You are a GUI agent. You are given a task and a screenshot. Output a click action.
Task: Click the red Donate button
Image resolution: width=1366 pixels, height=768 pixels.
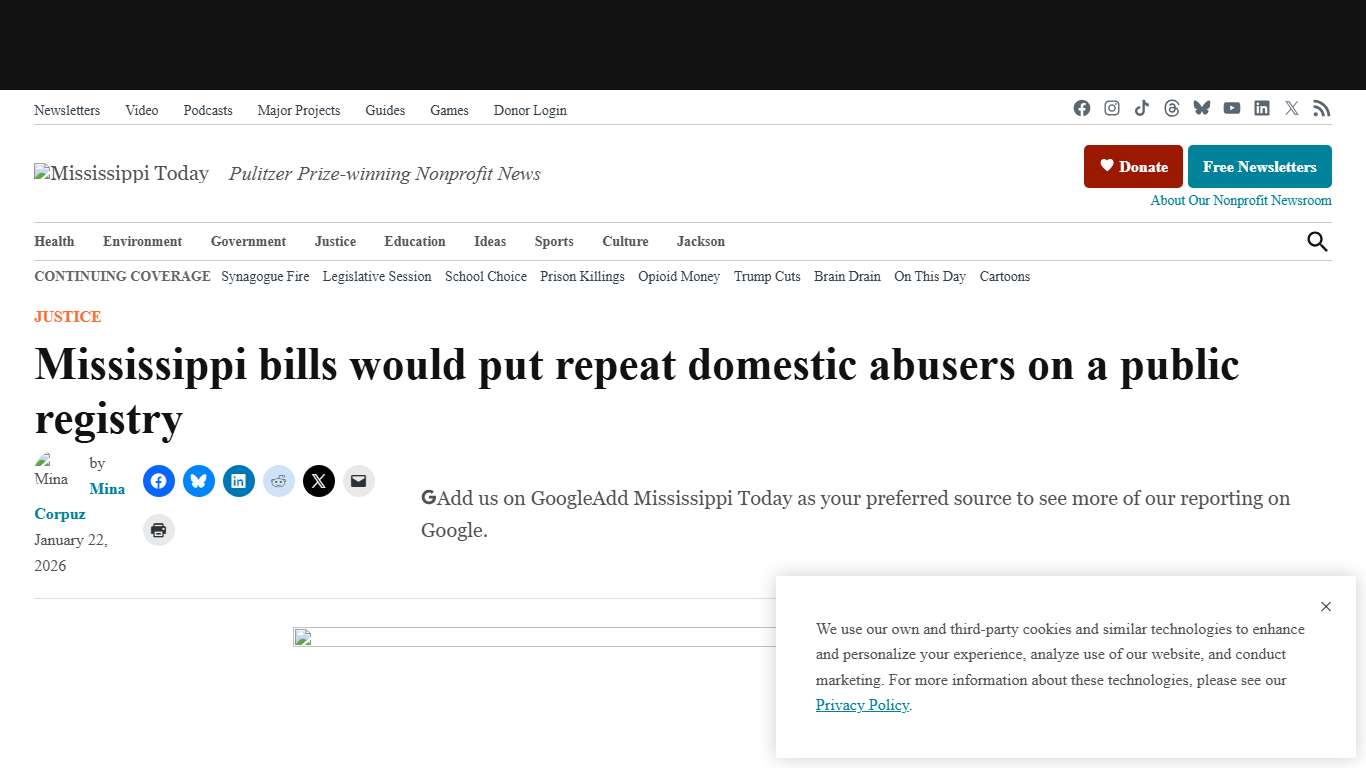coord(1133,166)
